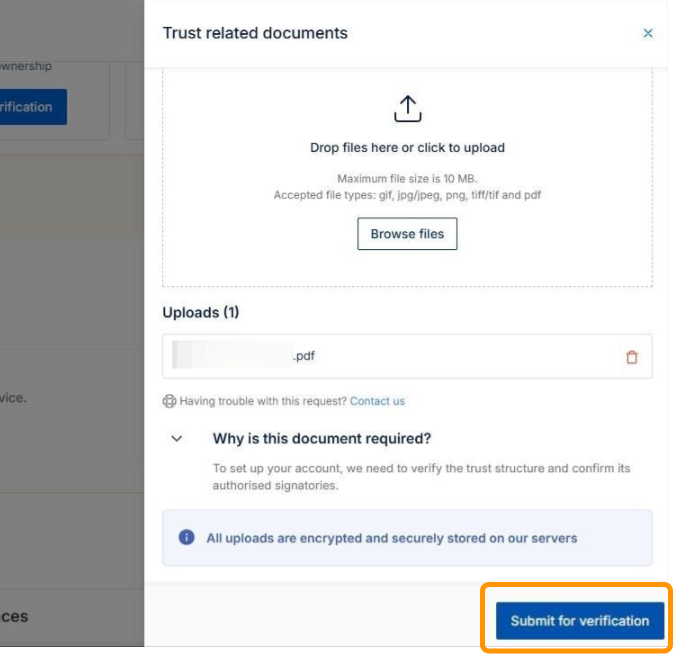Screen dimensions: 676x656
Task: Collapse the Why is this document required chevron
Action: [x=177, y=439]
